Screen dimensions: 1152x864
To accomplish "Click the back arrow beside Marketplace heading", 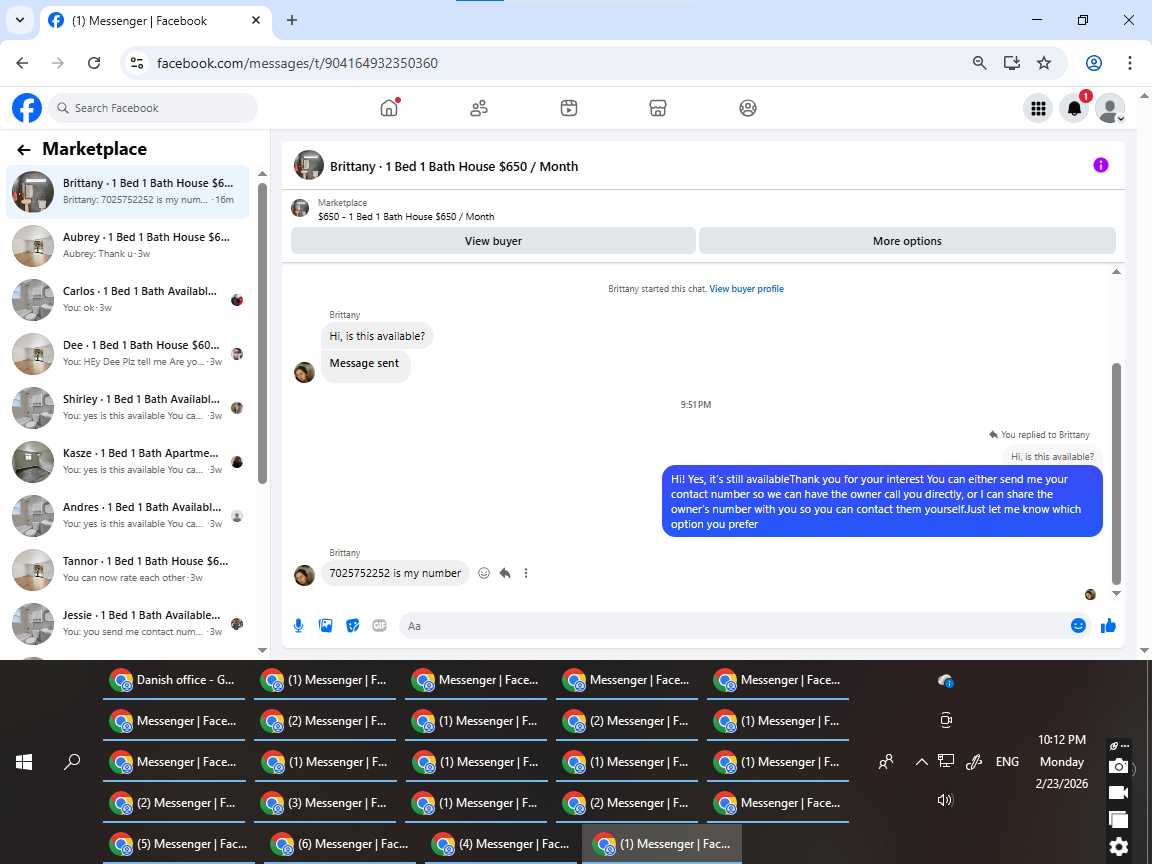I will point(24,150).
